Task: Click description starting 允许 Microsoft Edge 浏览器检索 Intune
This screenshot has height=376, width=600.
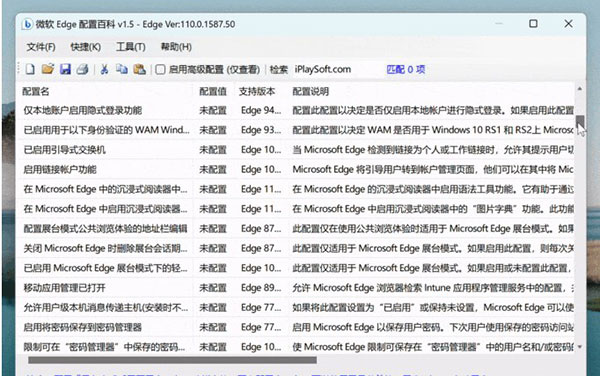Action: [433, 288]
